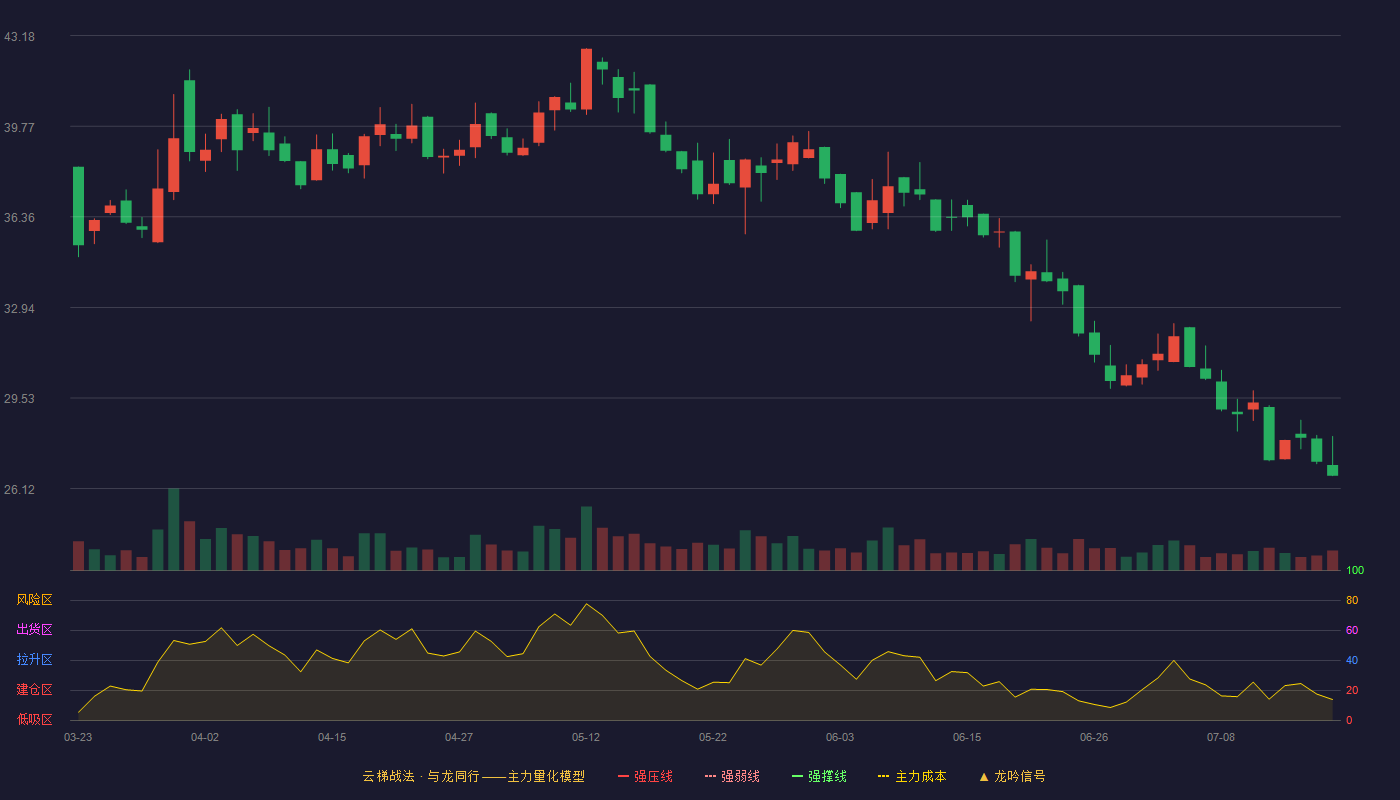1400x800 pixels.
Task: Click the 43.18 price axis label
Action: pos(20,37)
